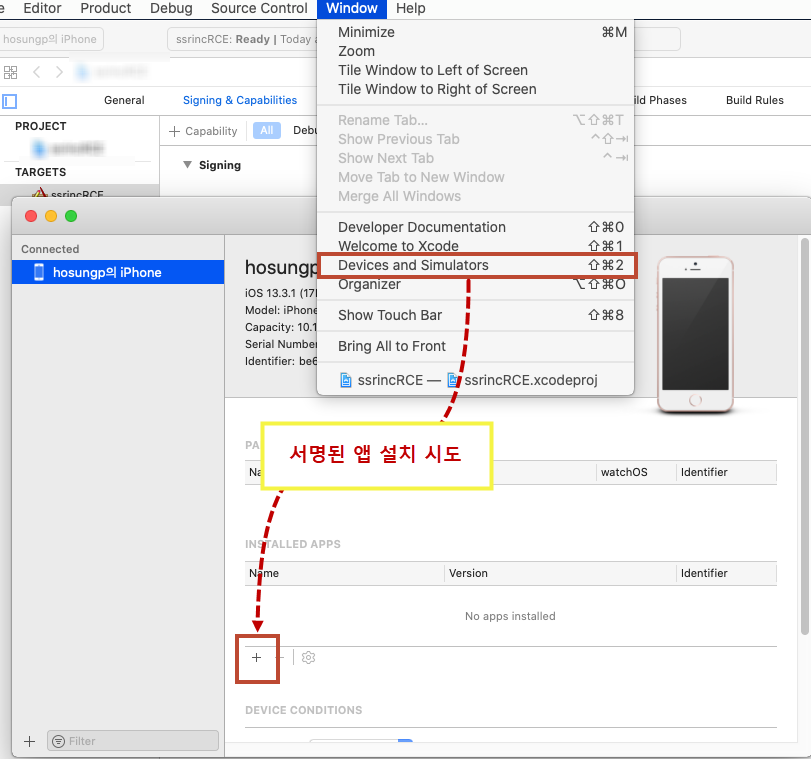Select Bring All to Front

point(475,346)
